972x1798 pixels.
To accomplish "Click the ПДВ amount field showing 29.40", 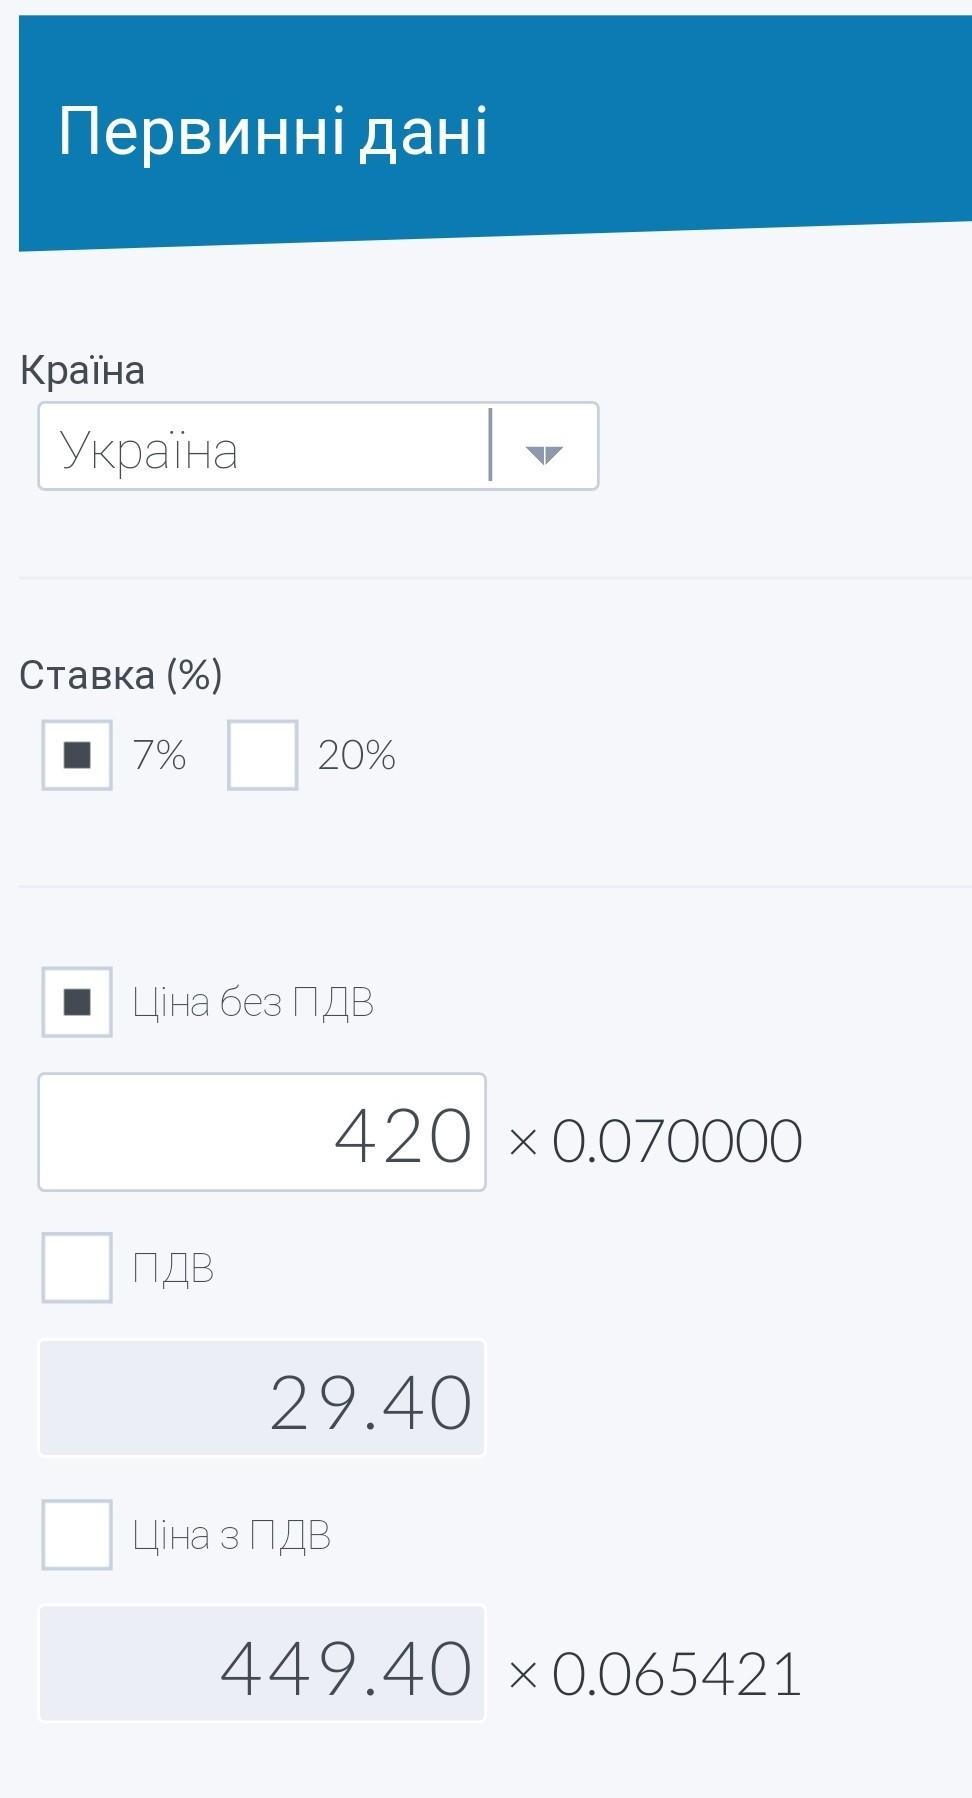I will pos(262,1398).
